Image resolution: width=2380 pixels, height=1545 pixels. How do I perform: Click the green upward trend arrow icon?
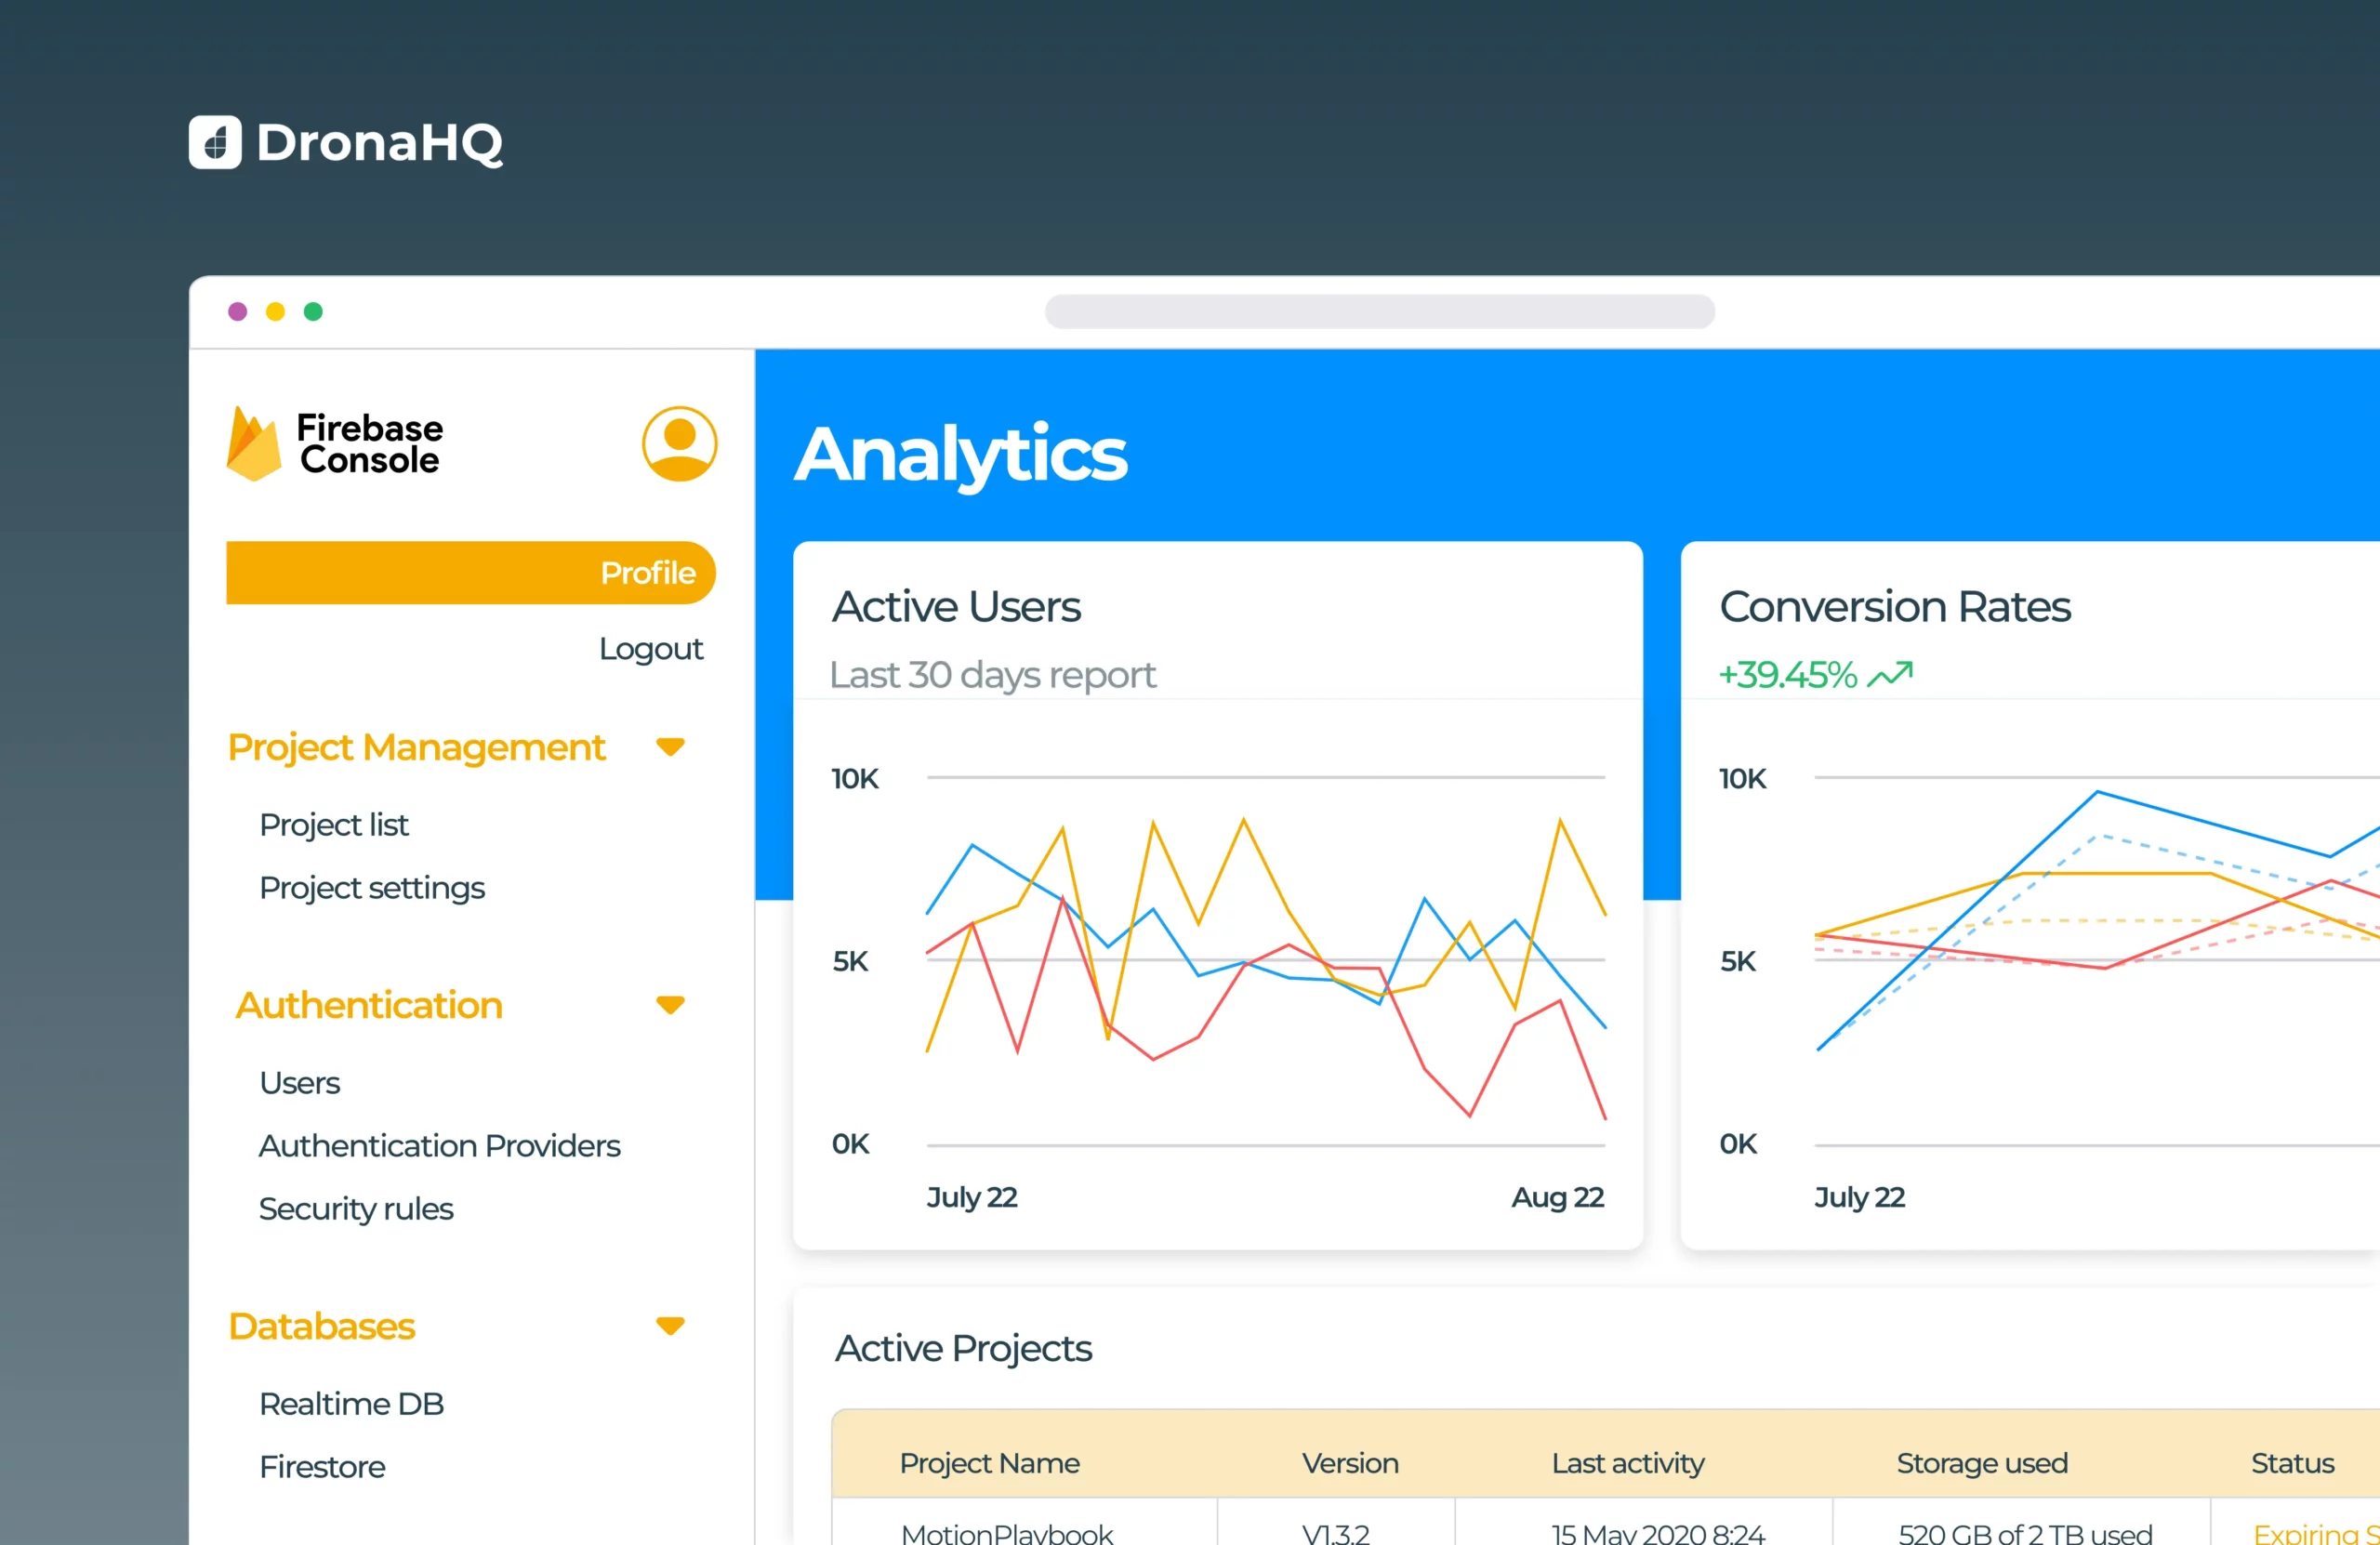(1889, 675)
